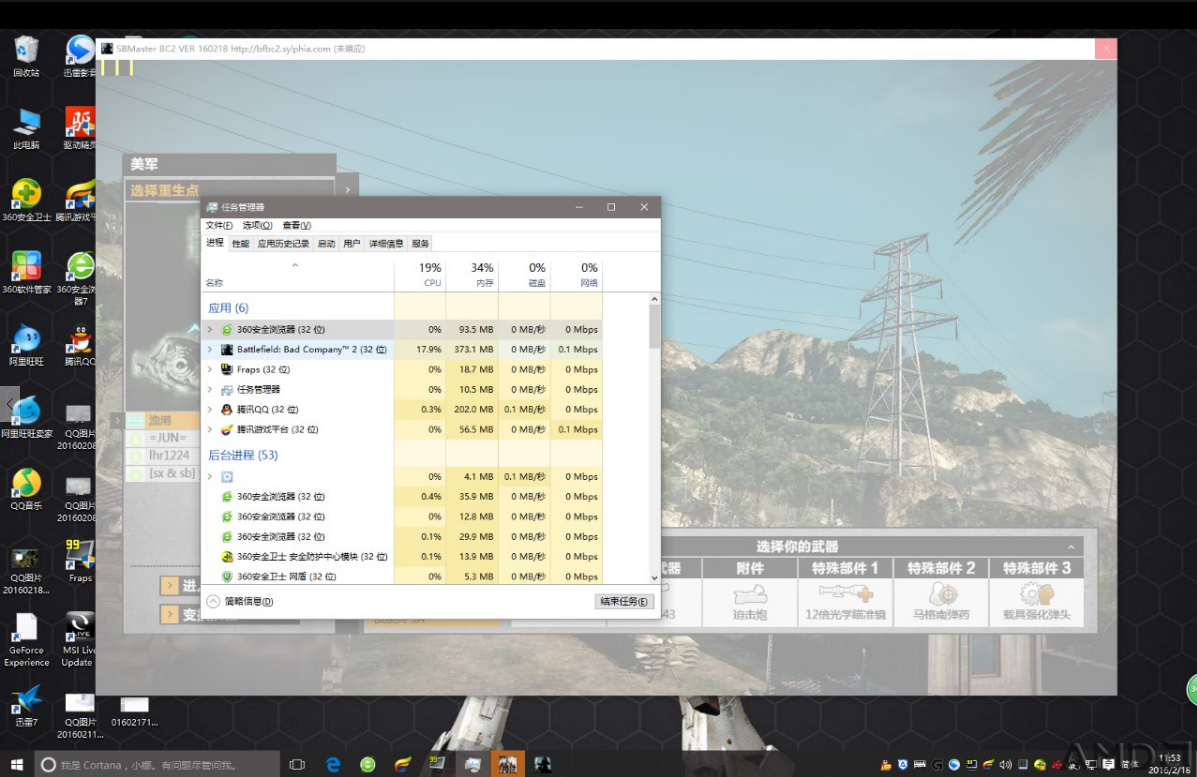1197x777 pixels.
Task: Select player lhr1224 in the spawn list
Action: click(x=162, y=456)
